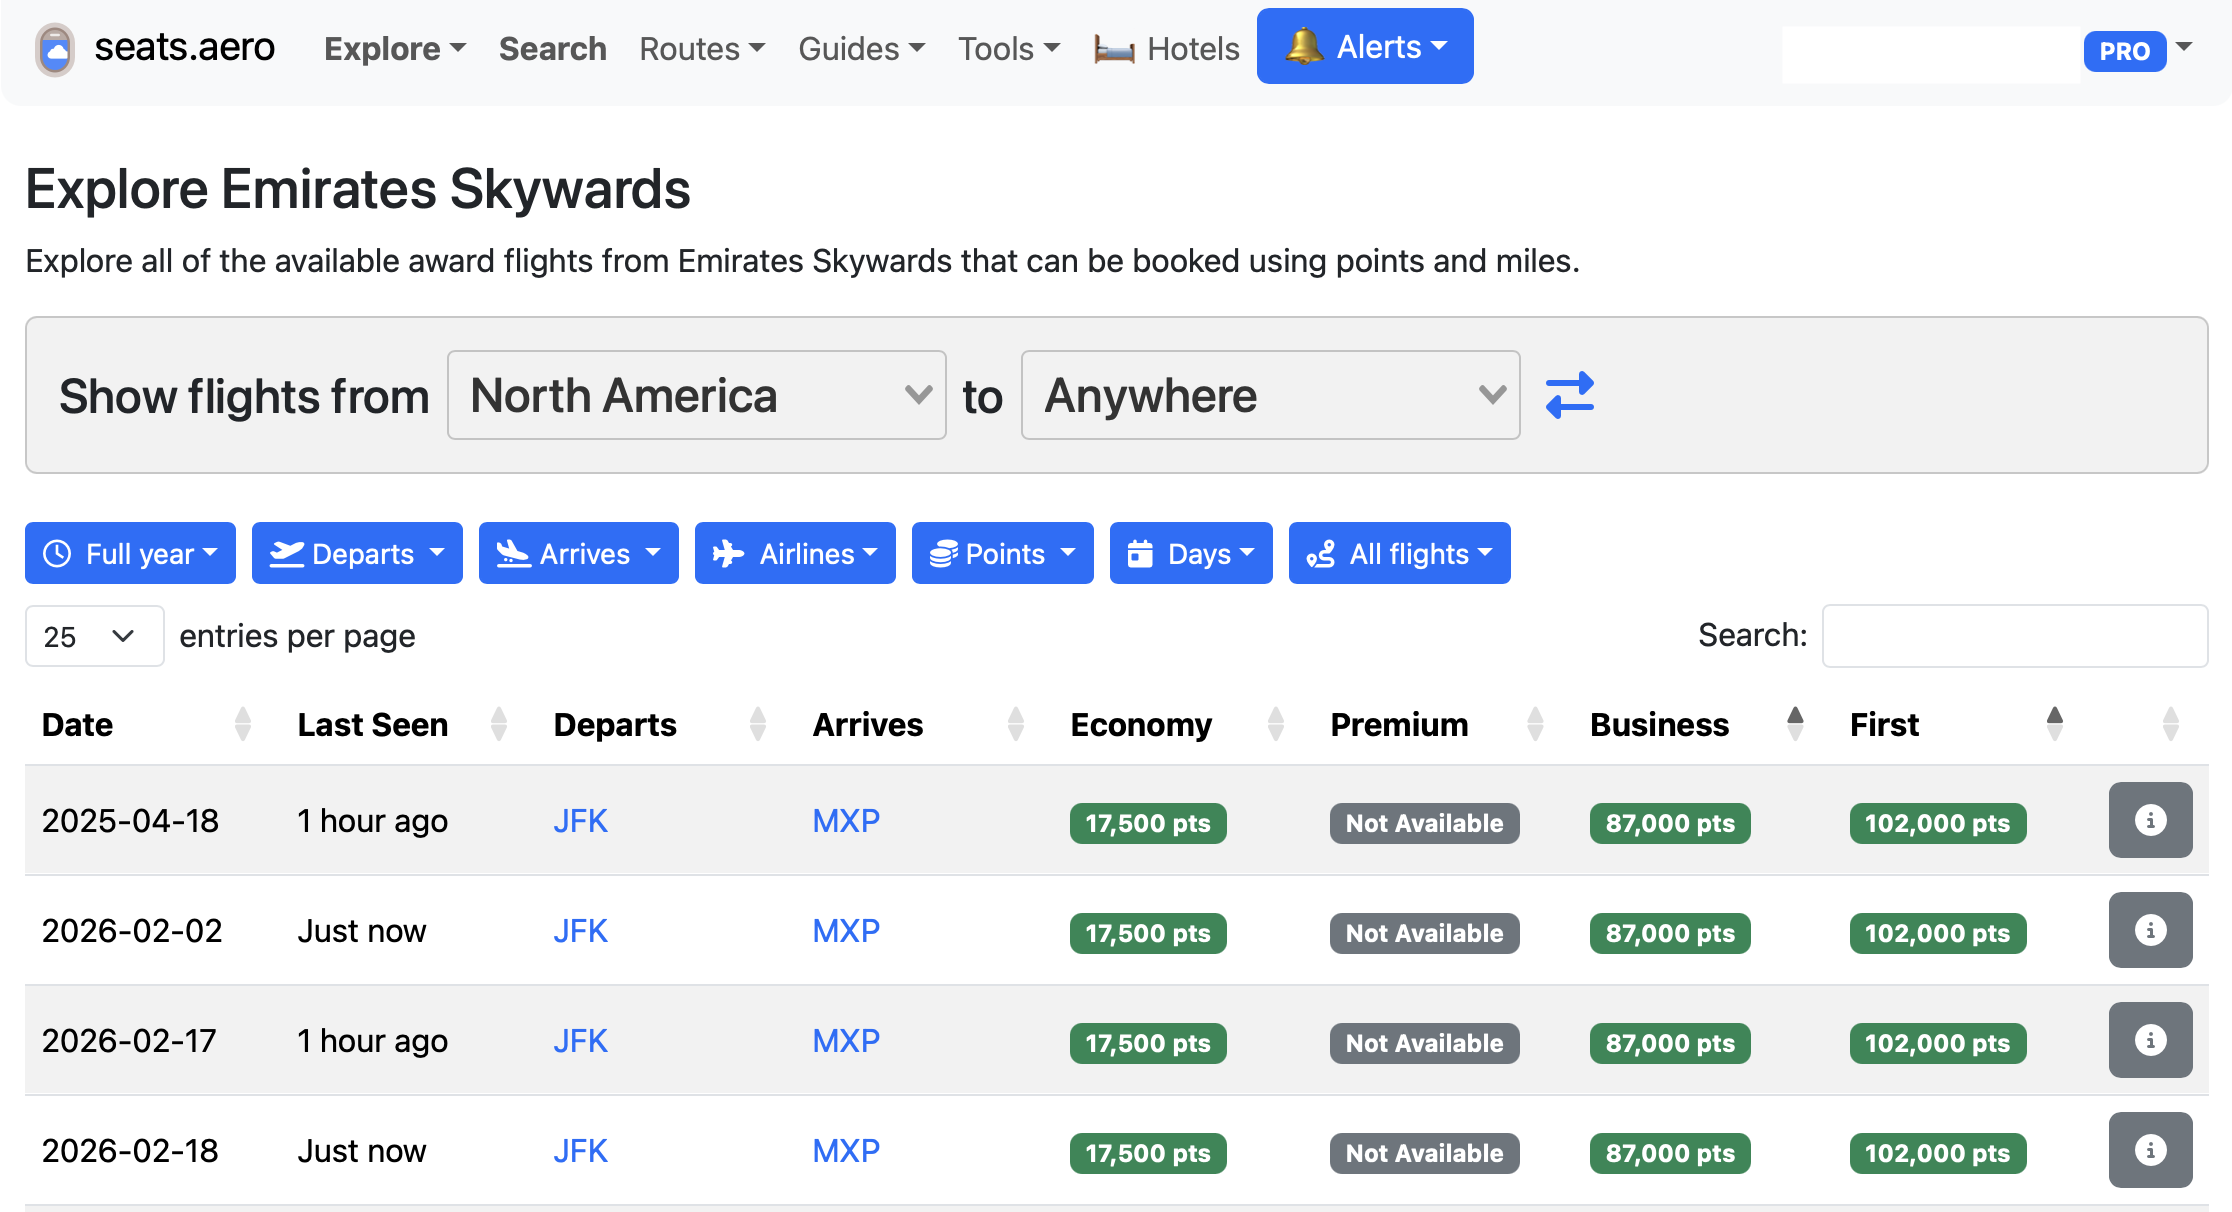Open the Airlines filter dropdown
Viewport: 2232px width, 1212px height.
click(795, 553)
